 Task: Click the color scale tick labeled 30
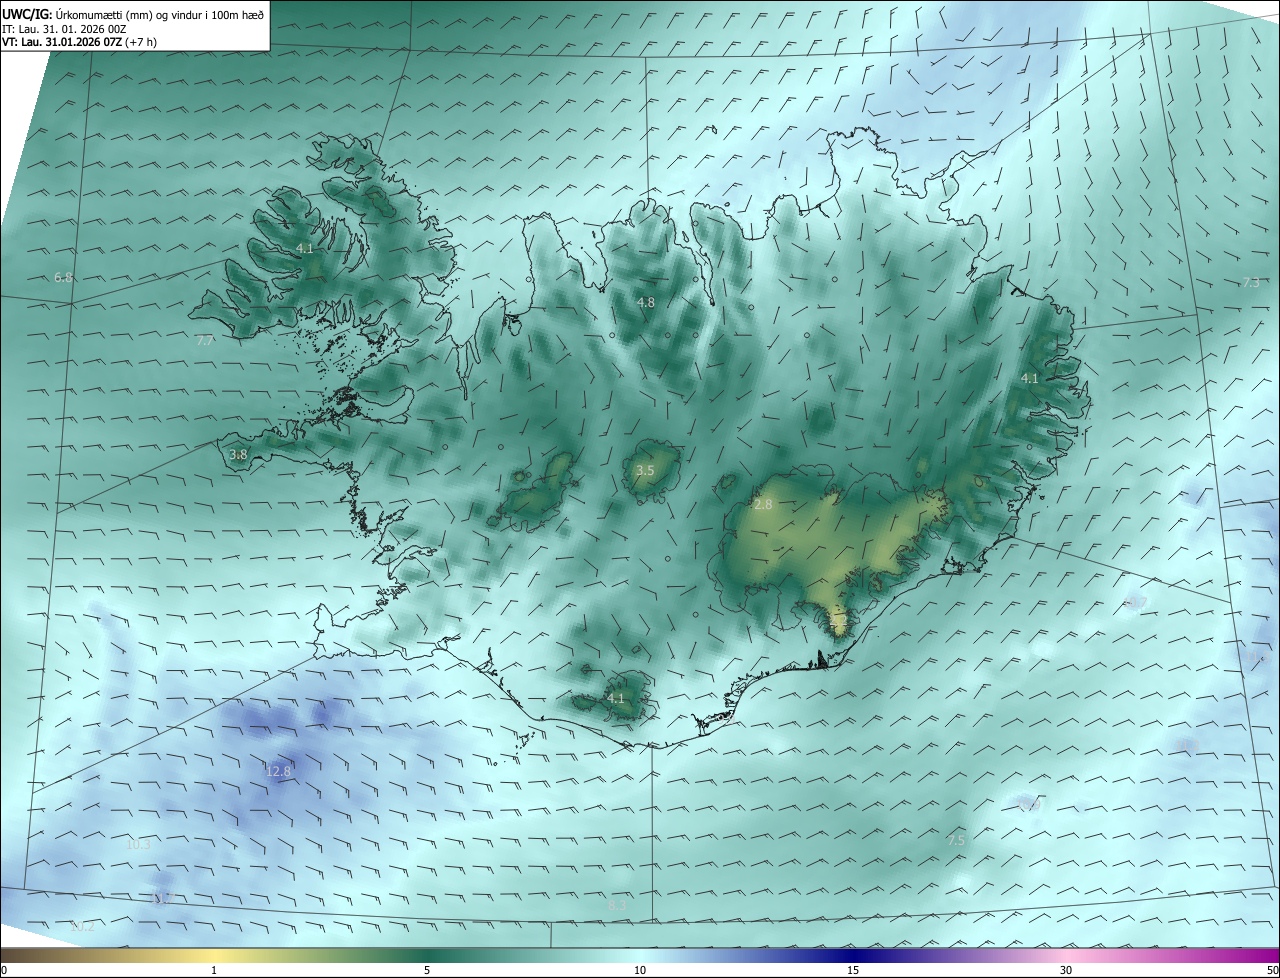(1066, 970)
